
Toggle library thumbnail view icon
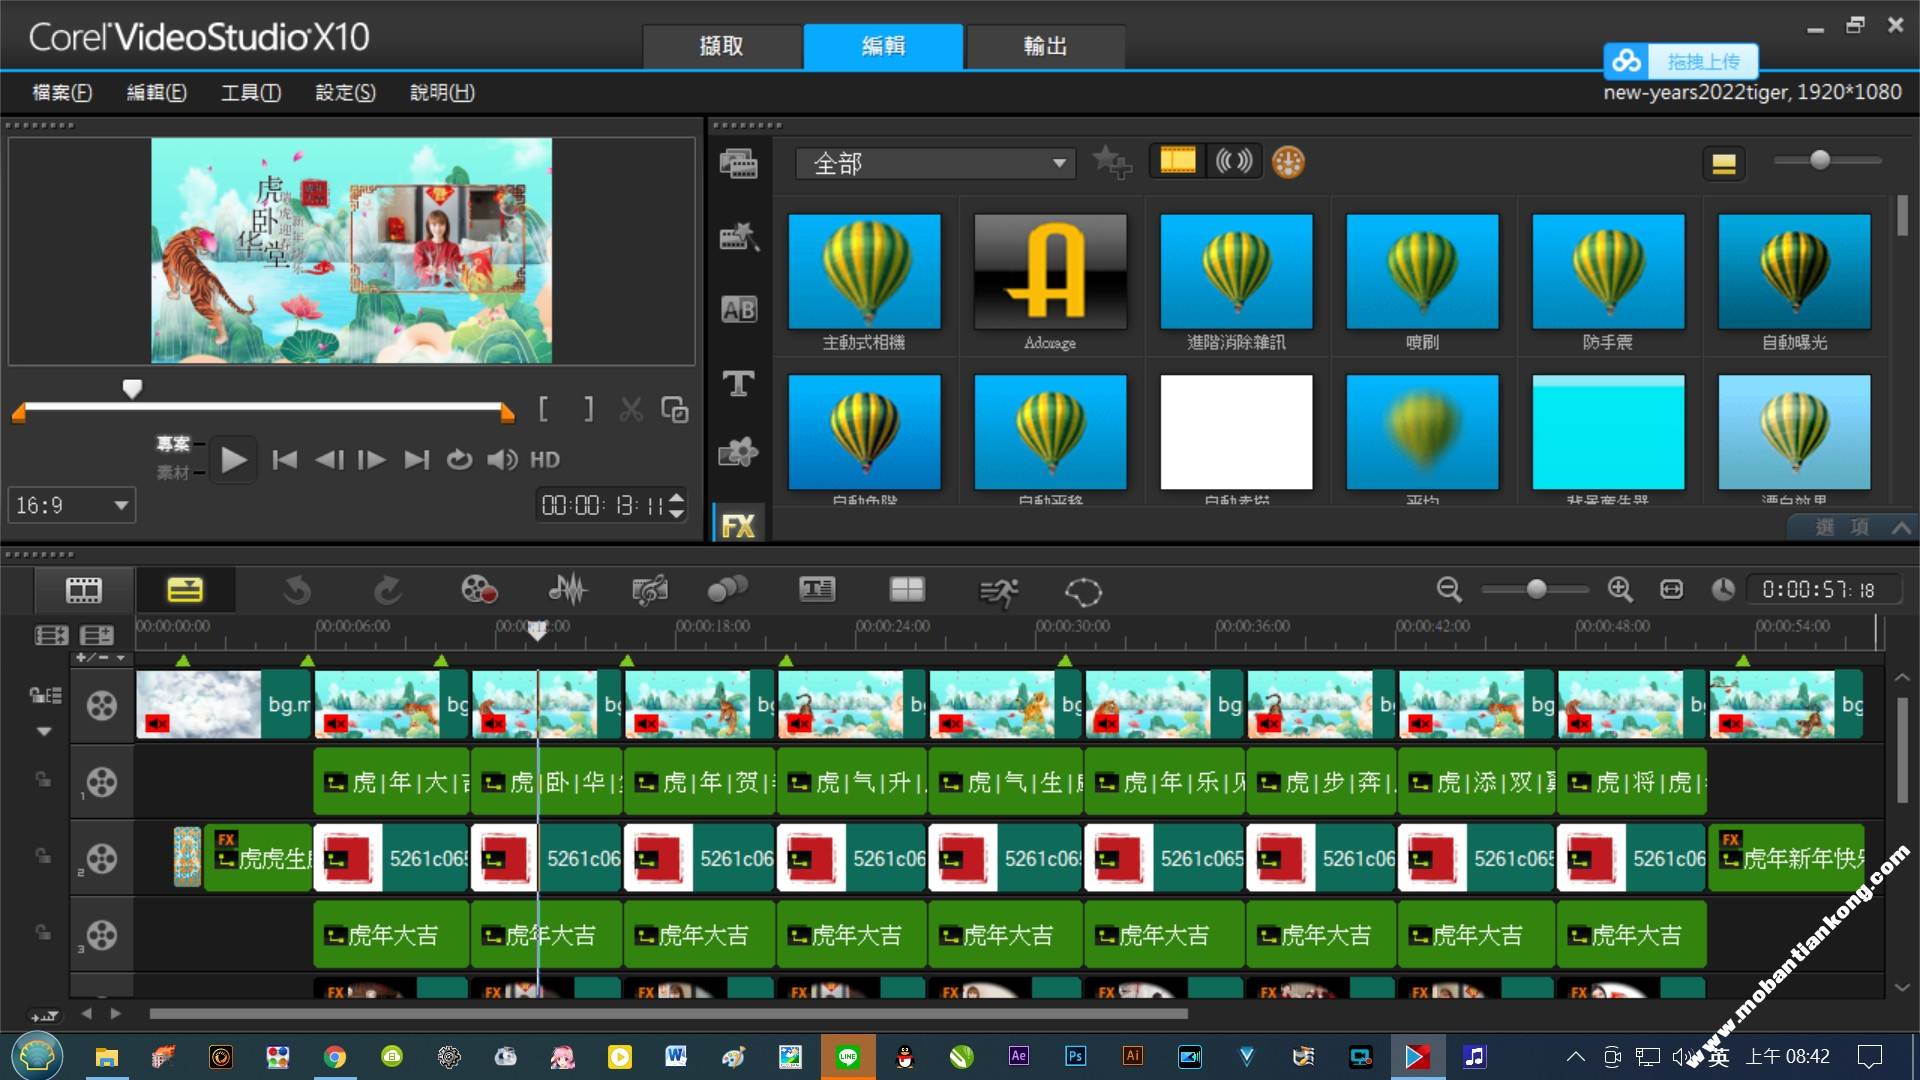tap(1724, 164)
